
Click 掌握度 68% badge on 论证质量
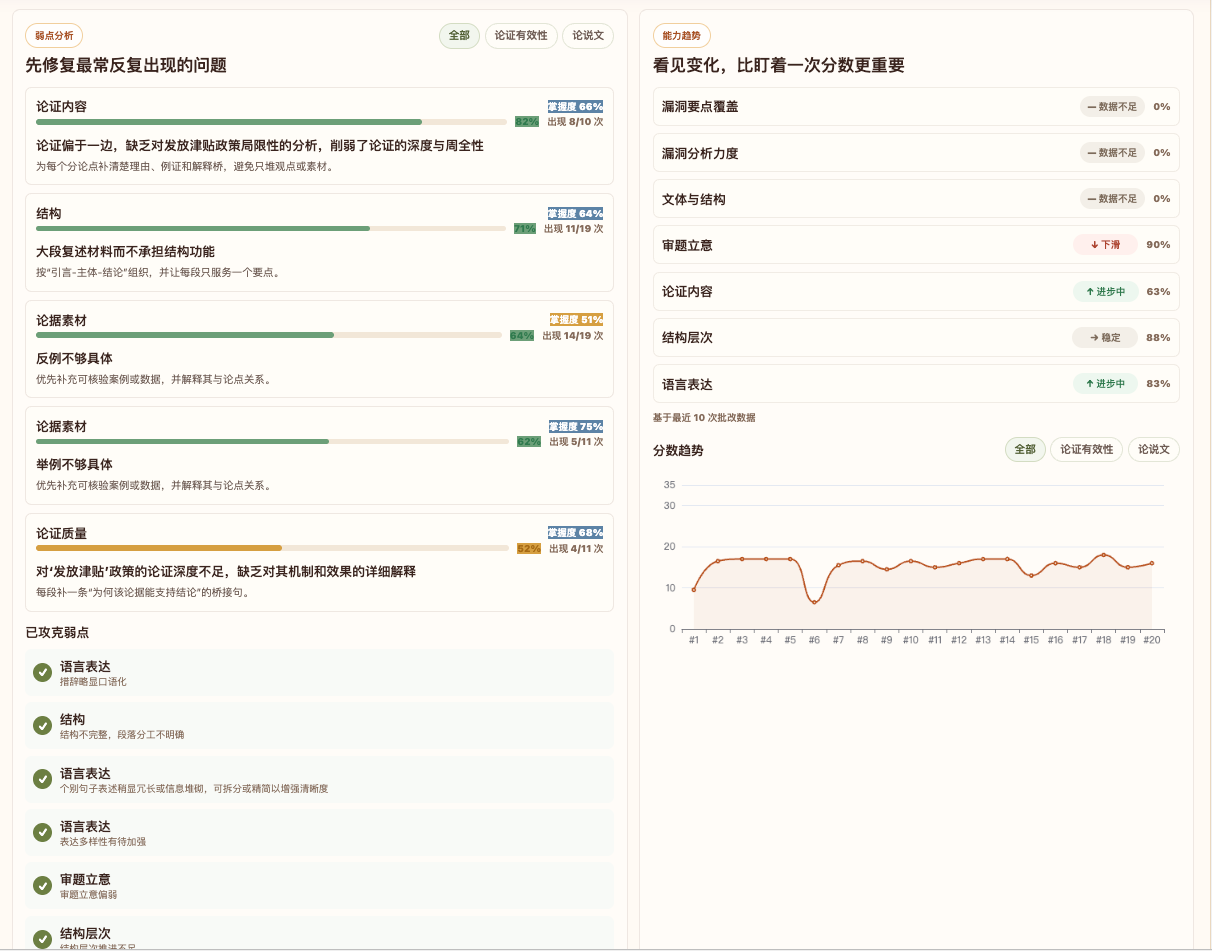click(x=575, y=532)
